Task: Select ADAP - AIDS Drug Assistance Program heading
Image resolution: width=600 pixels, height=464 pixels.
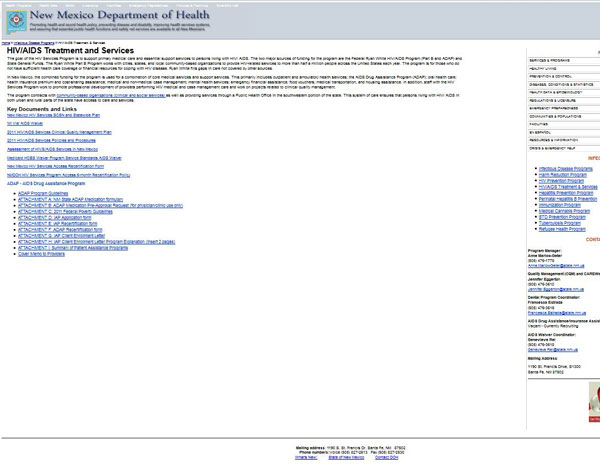Action: (46, 184)
